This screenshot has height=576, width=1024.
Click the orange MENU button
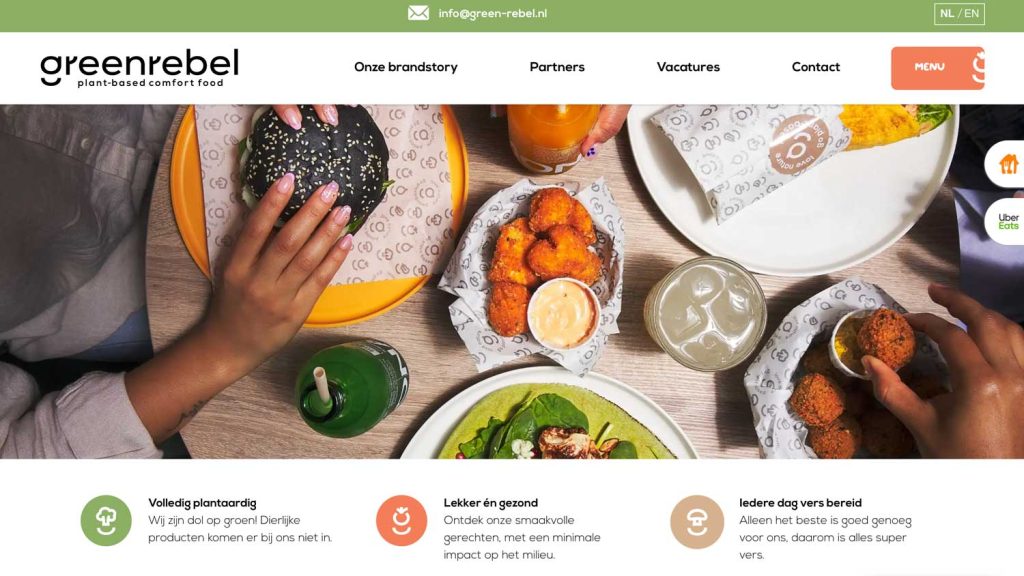point(938,68)
